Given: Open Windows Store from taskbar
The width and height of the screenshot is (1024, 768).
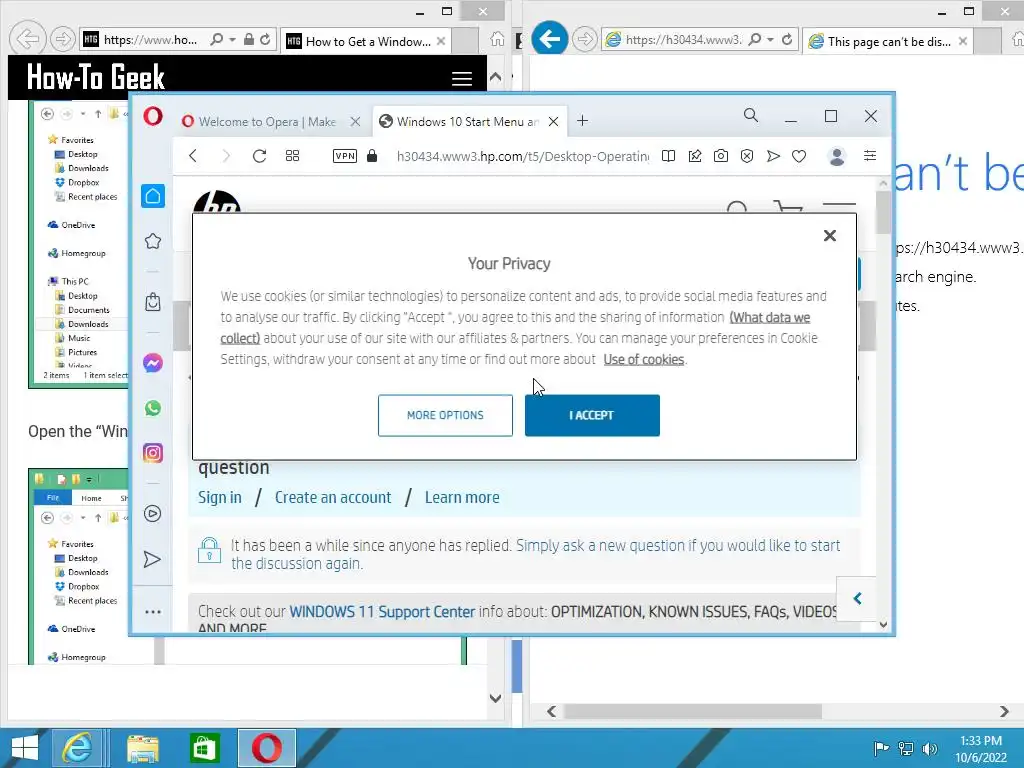Looking at the screenshot, I should tap(204, 748).
